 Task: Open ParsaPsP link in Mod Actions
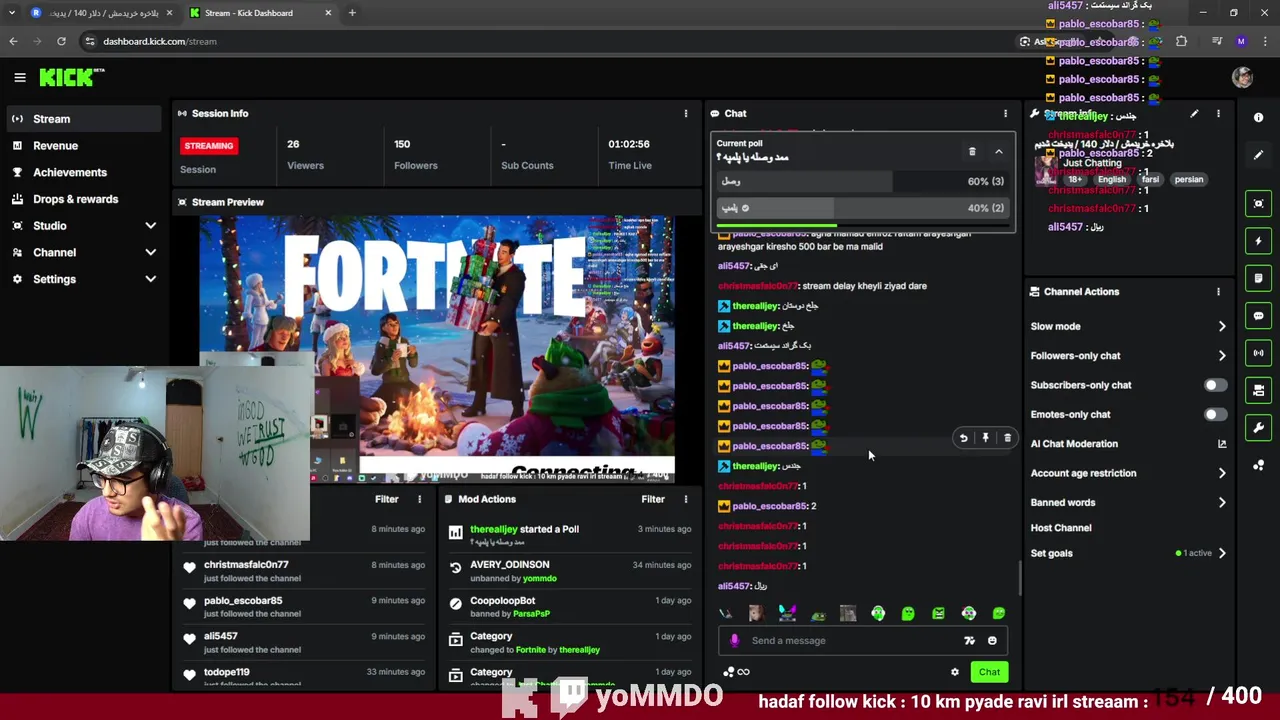tap(532, 614)
